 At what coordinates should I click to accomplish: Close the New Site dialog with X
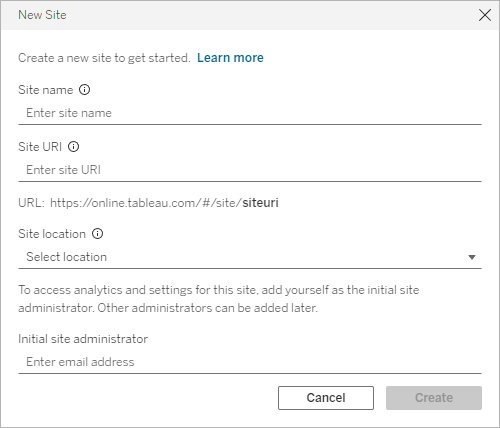[485, 15]
